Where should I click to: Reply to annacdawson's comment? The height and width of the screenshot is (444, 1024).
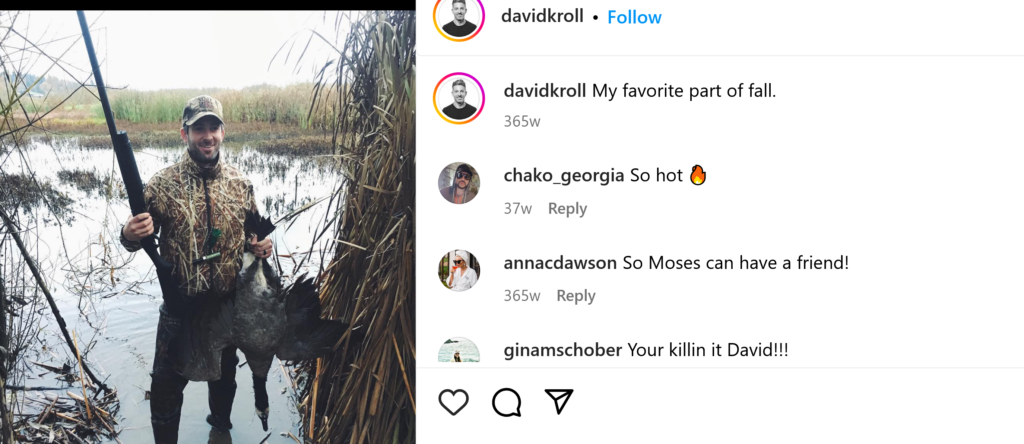pos(576,296)
